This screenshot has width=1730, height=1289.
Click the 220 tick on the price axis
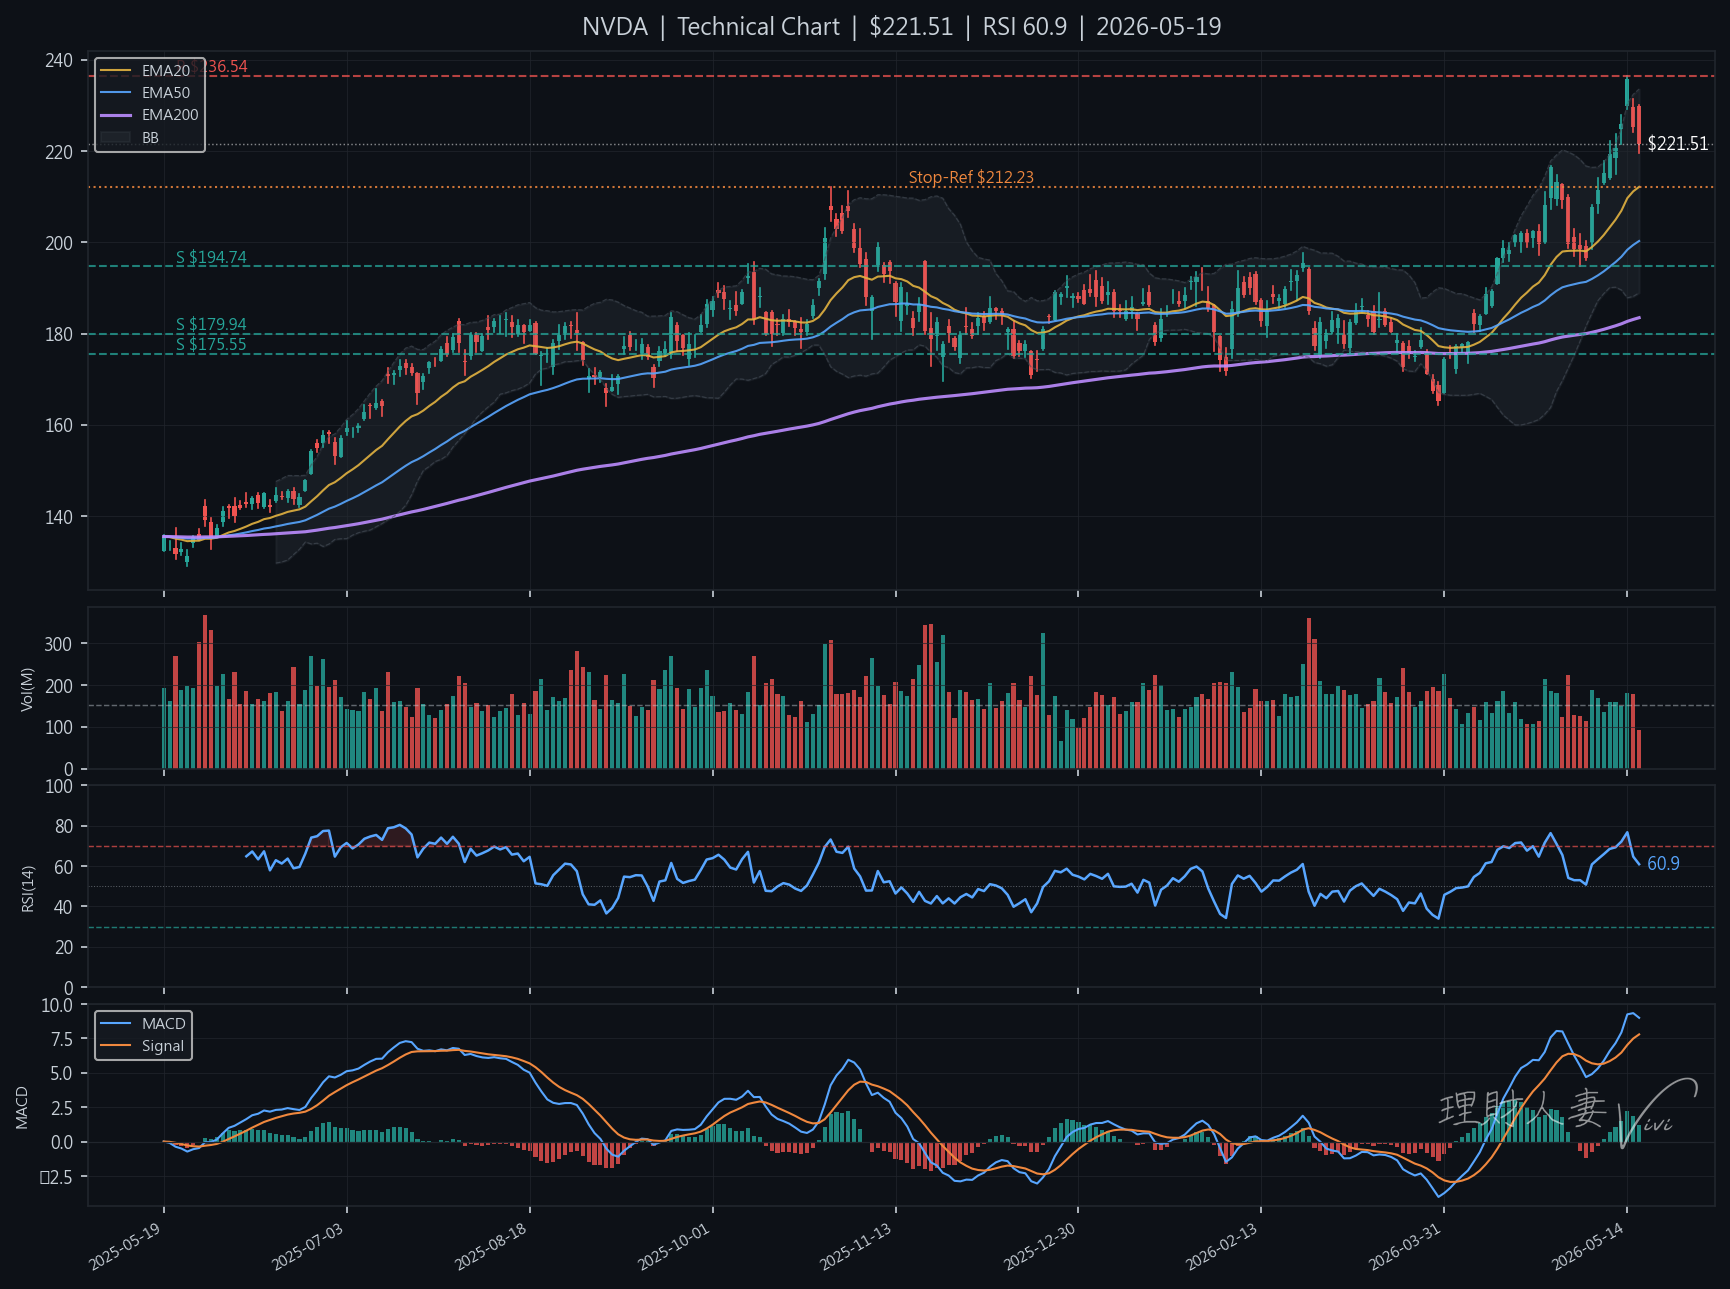pyautogui.click(x=59, y=152)
